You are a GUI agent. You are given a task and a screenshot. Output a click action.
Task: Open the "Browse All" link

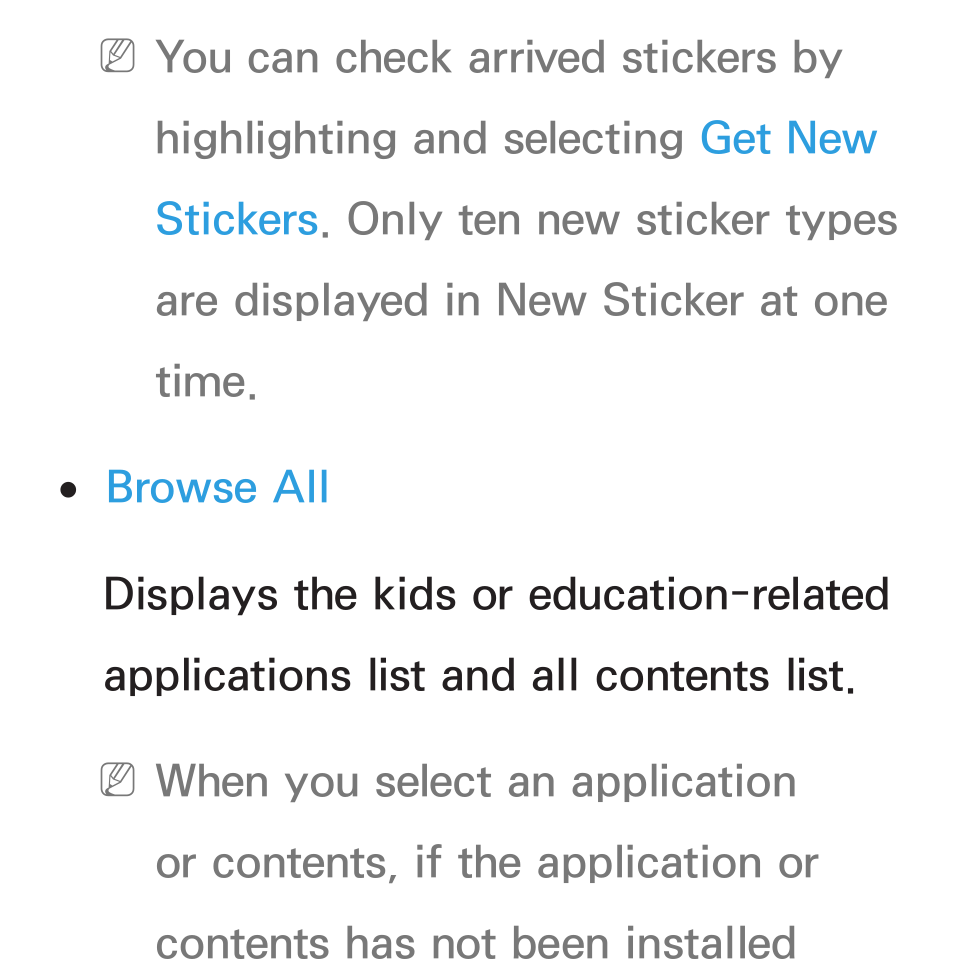[217, 487]
